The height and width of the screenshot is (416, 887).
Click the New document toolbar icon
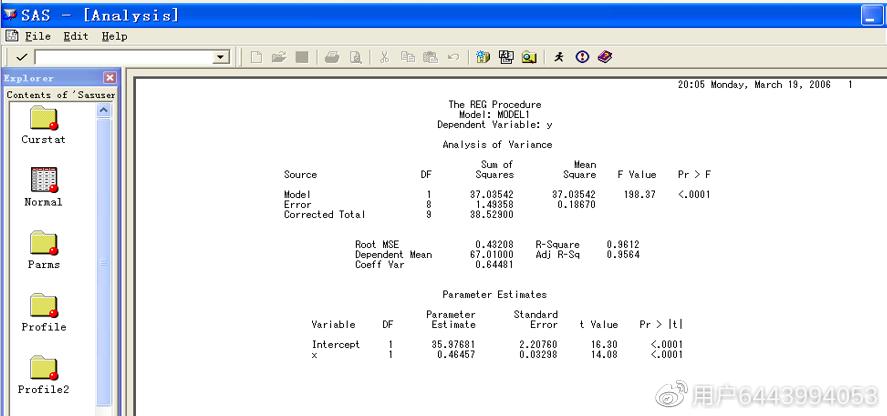point(256,57)
